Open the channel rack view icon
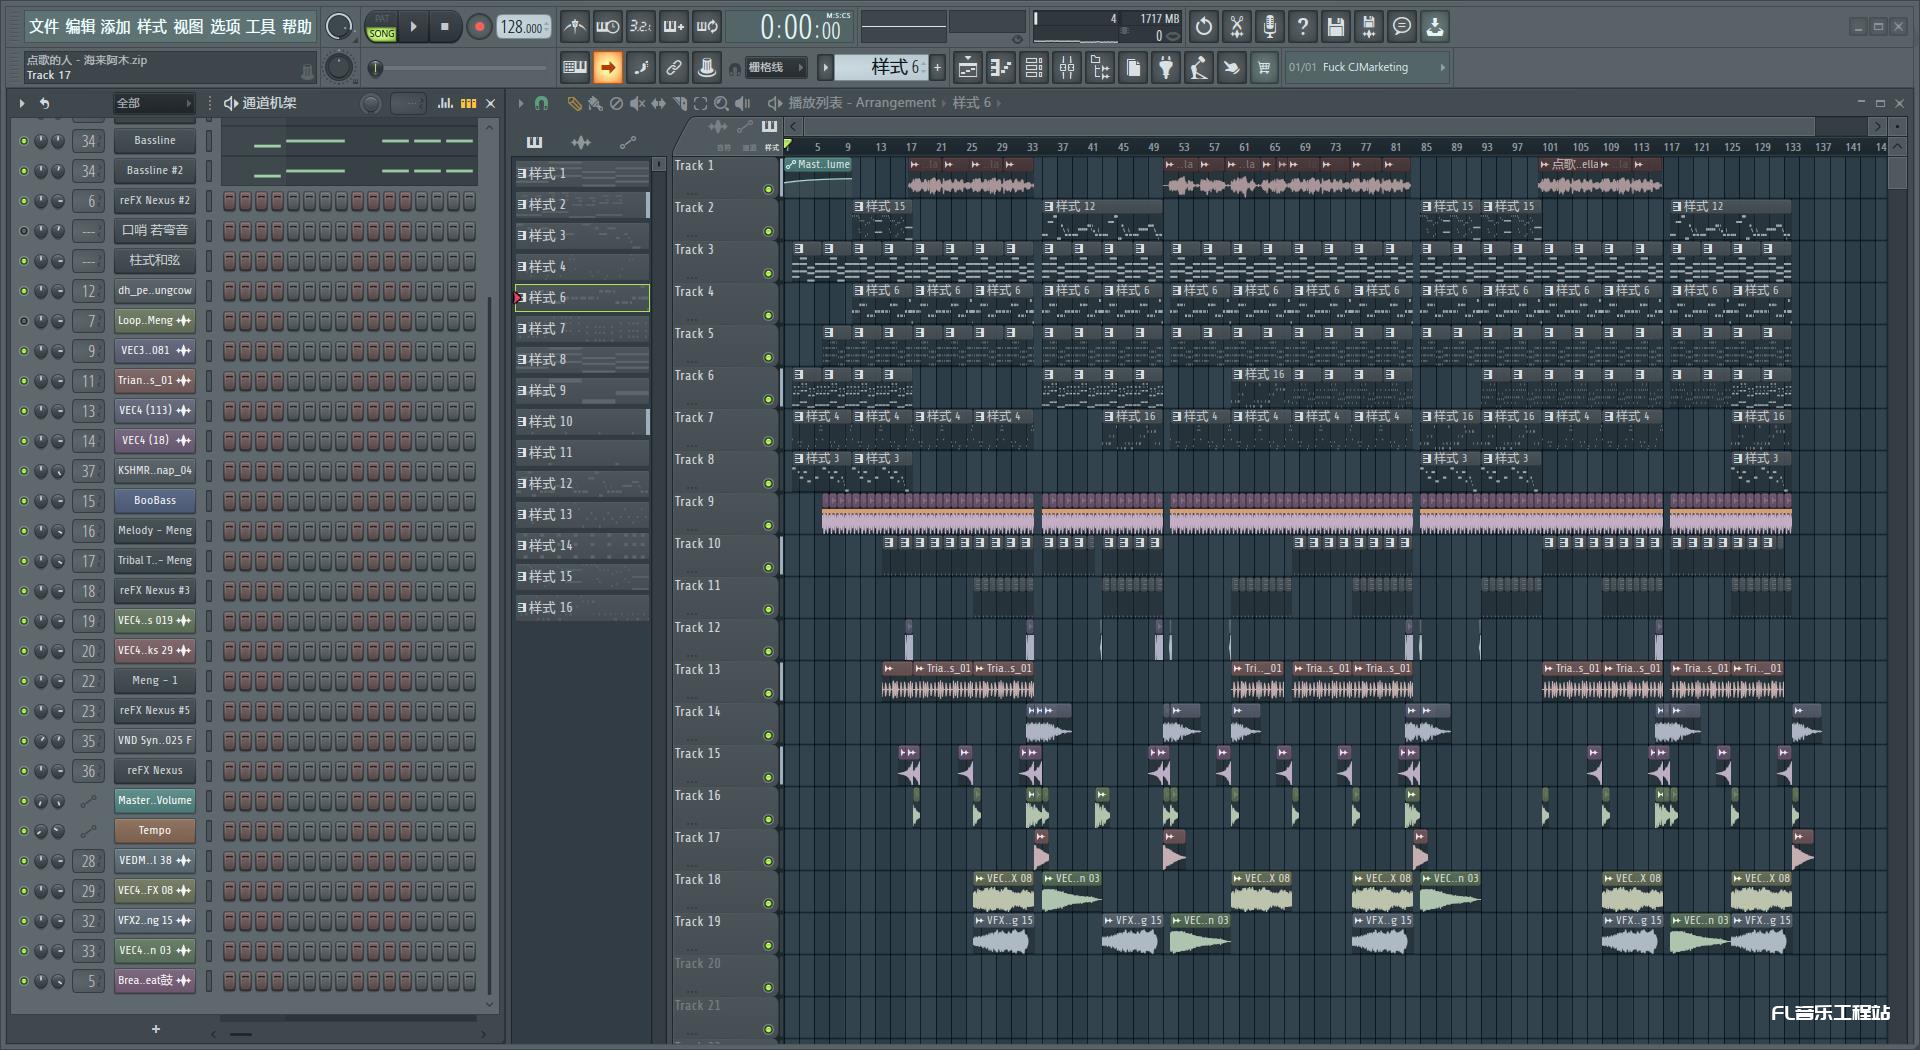The image size is (1920, 1050). pos(1034,68)
